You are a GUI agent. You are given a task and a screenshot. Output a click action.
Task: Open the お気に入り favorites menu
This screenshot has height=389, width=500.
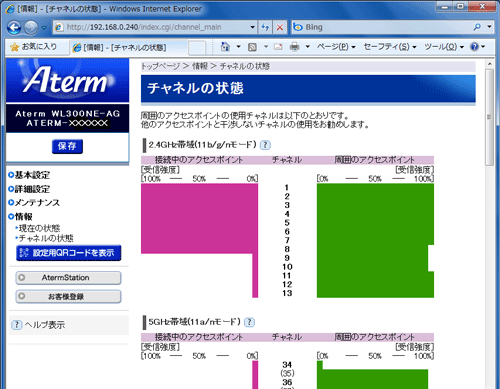click(x=34, y=47)
